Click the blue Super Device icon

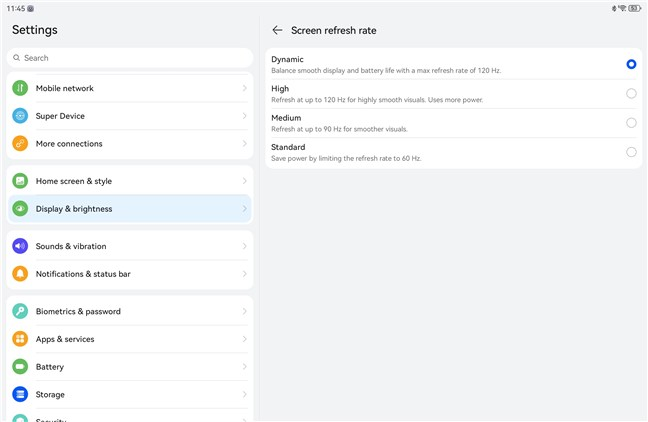click(x=20, y=116)
